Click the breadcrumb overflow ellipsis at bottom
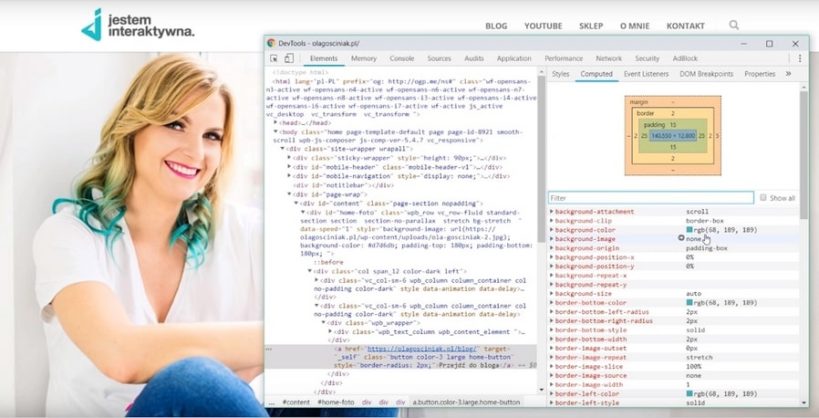The width and height of the screenshot is (819, 418). tap(271, 402)
